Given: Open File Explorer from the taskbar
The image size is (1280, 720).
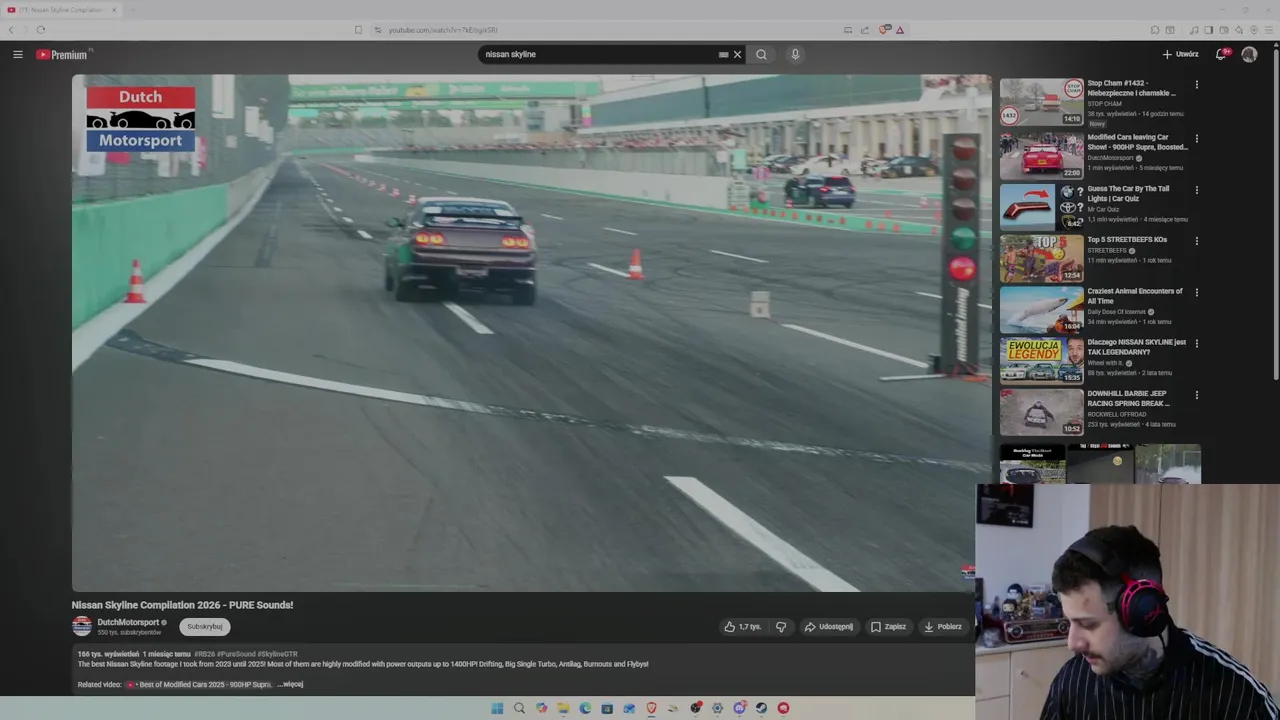Looking at the screenshot, I should 563,708.
